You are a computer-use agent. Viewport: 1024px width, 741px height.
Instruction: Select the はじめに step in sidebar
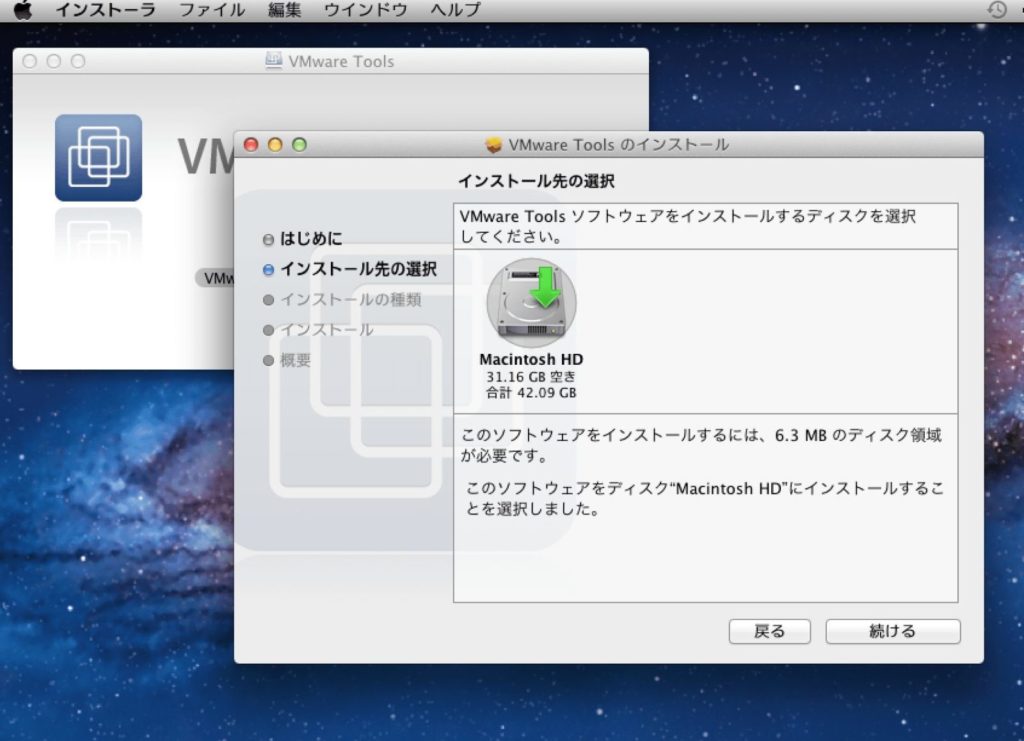[302, 239]
